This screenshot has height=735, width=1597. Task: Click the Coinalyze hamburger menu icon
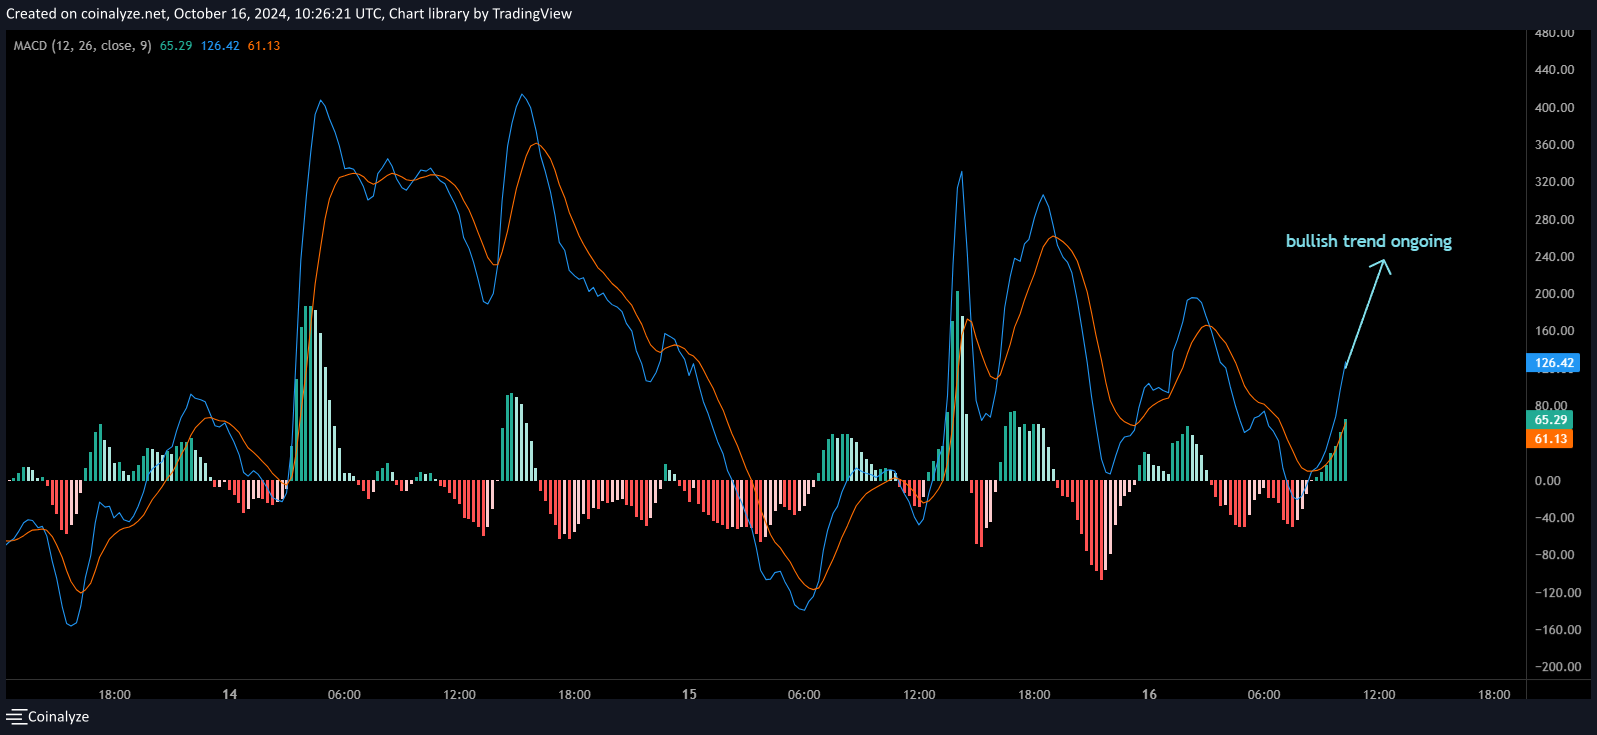(x=16, y=717)
